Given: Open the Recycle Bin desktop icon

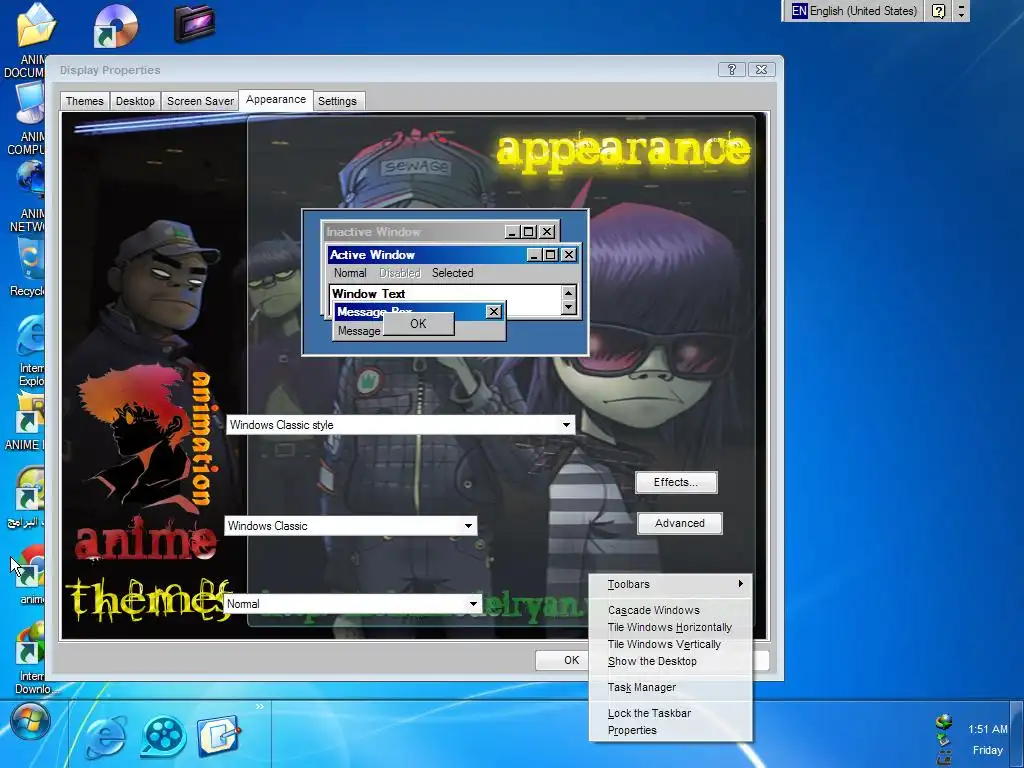Looking at the screenshot, I should [30, 259].
